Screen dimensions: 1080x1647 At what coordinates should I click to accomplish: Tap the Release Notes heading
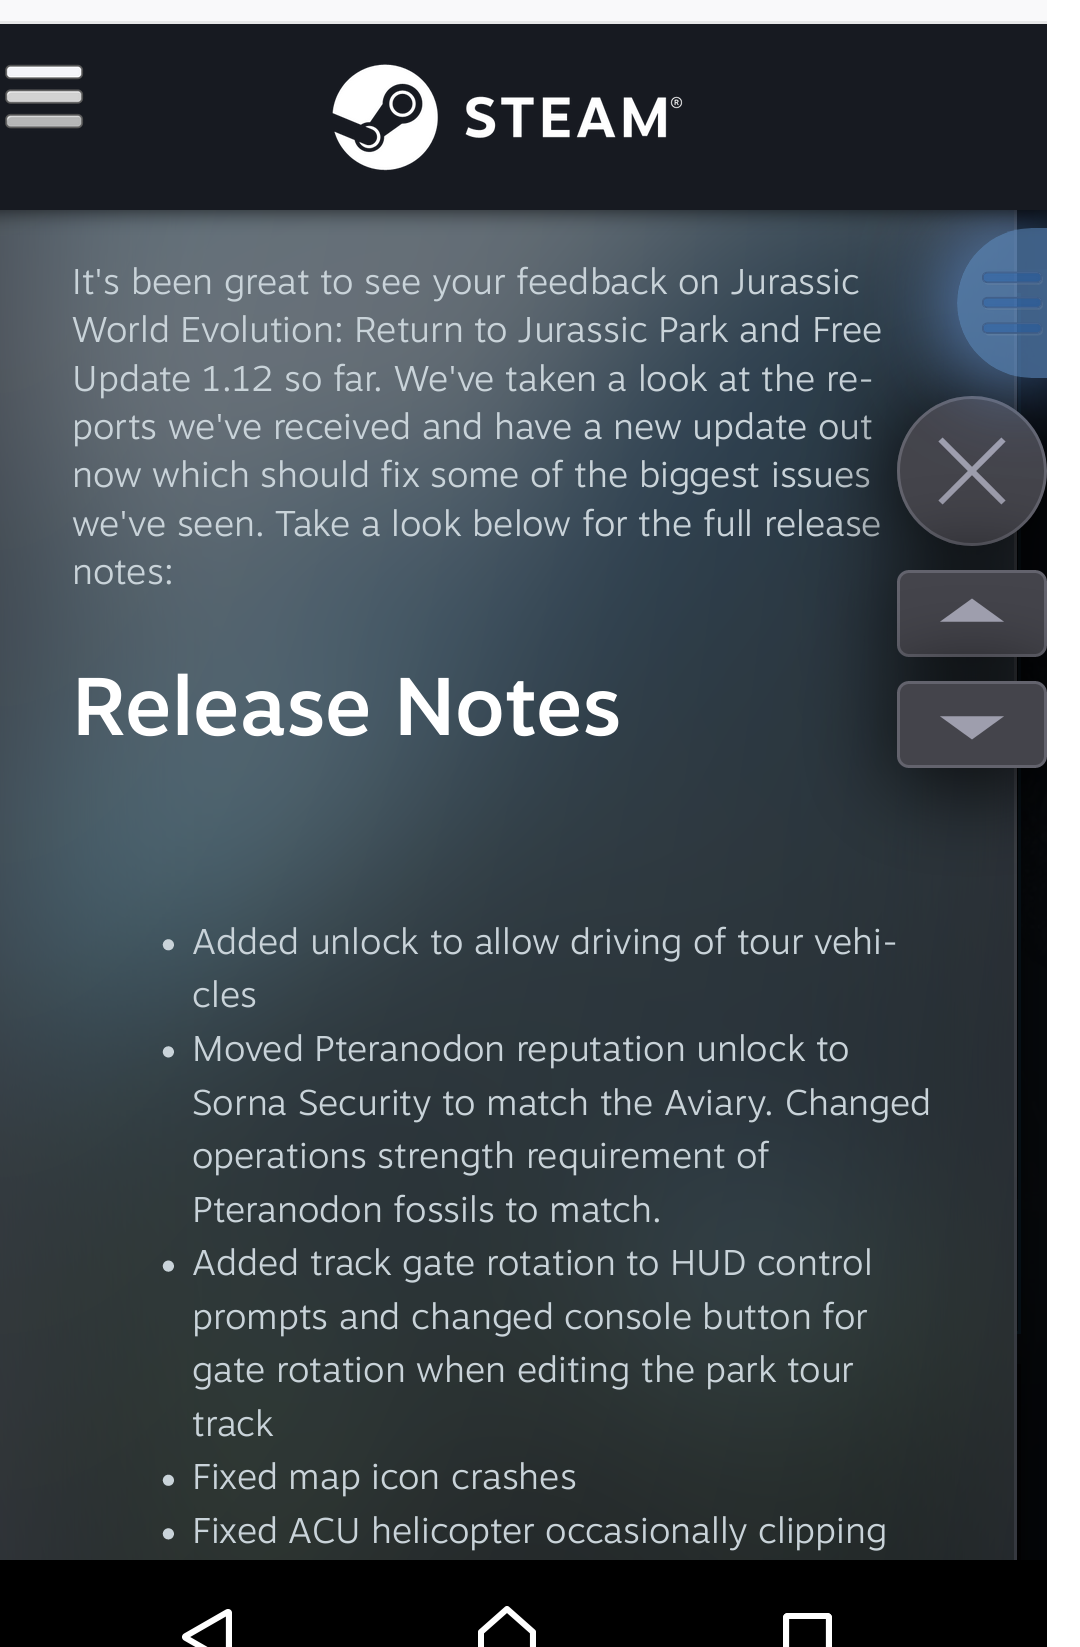[x=346, y=707]
